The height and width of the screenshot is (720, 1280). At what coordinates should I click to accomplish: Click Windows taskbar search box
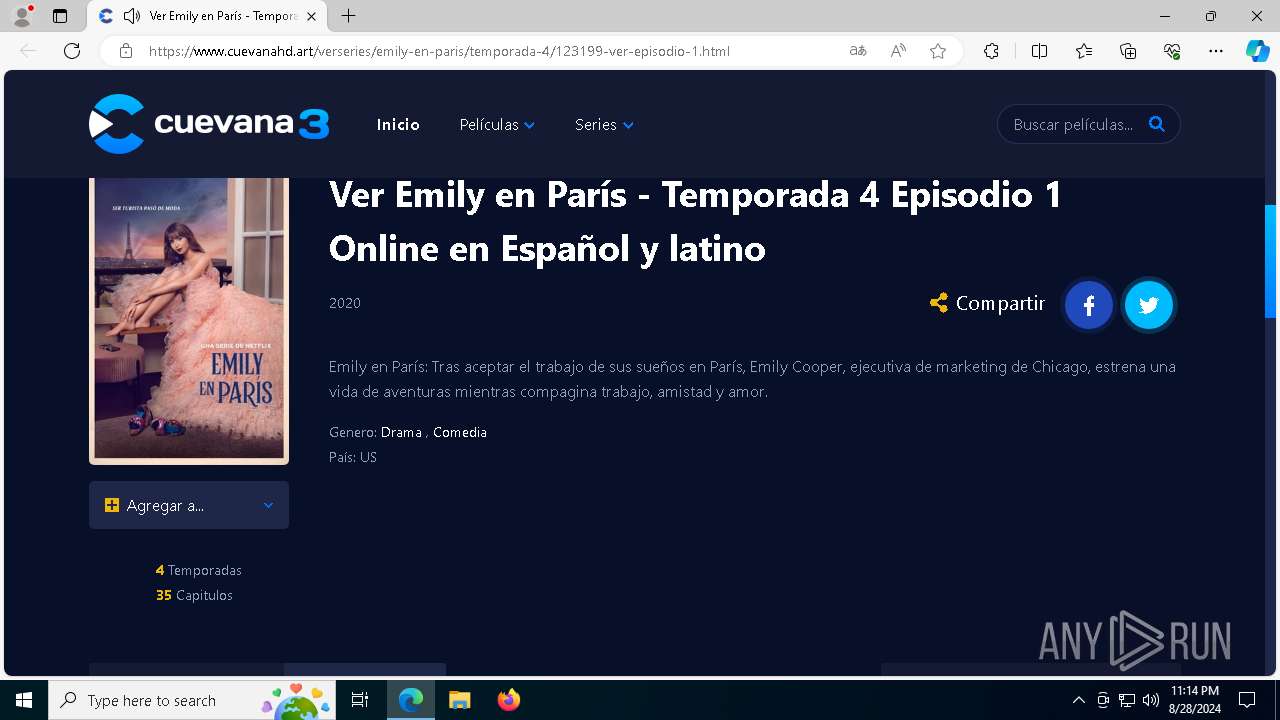point(192,700)
